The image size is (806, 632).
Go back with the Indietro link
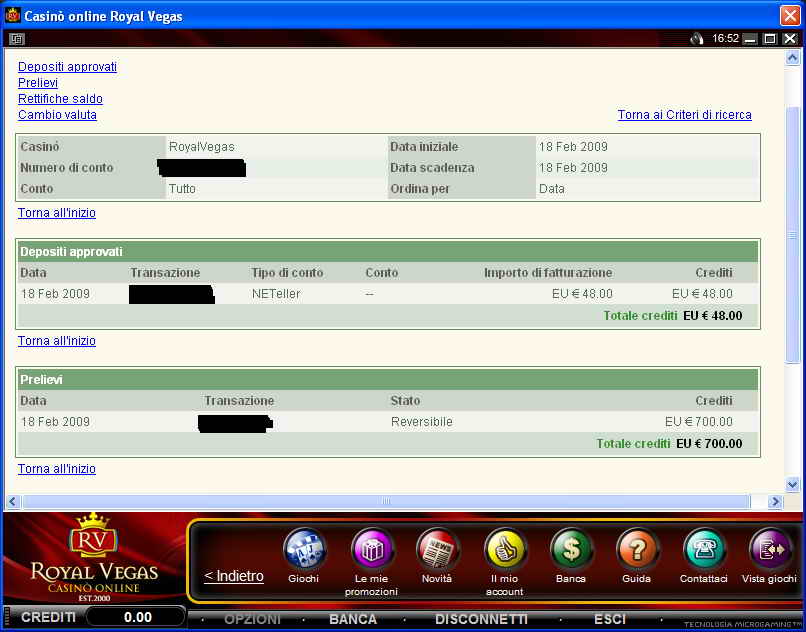pos(234,576)
